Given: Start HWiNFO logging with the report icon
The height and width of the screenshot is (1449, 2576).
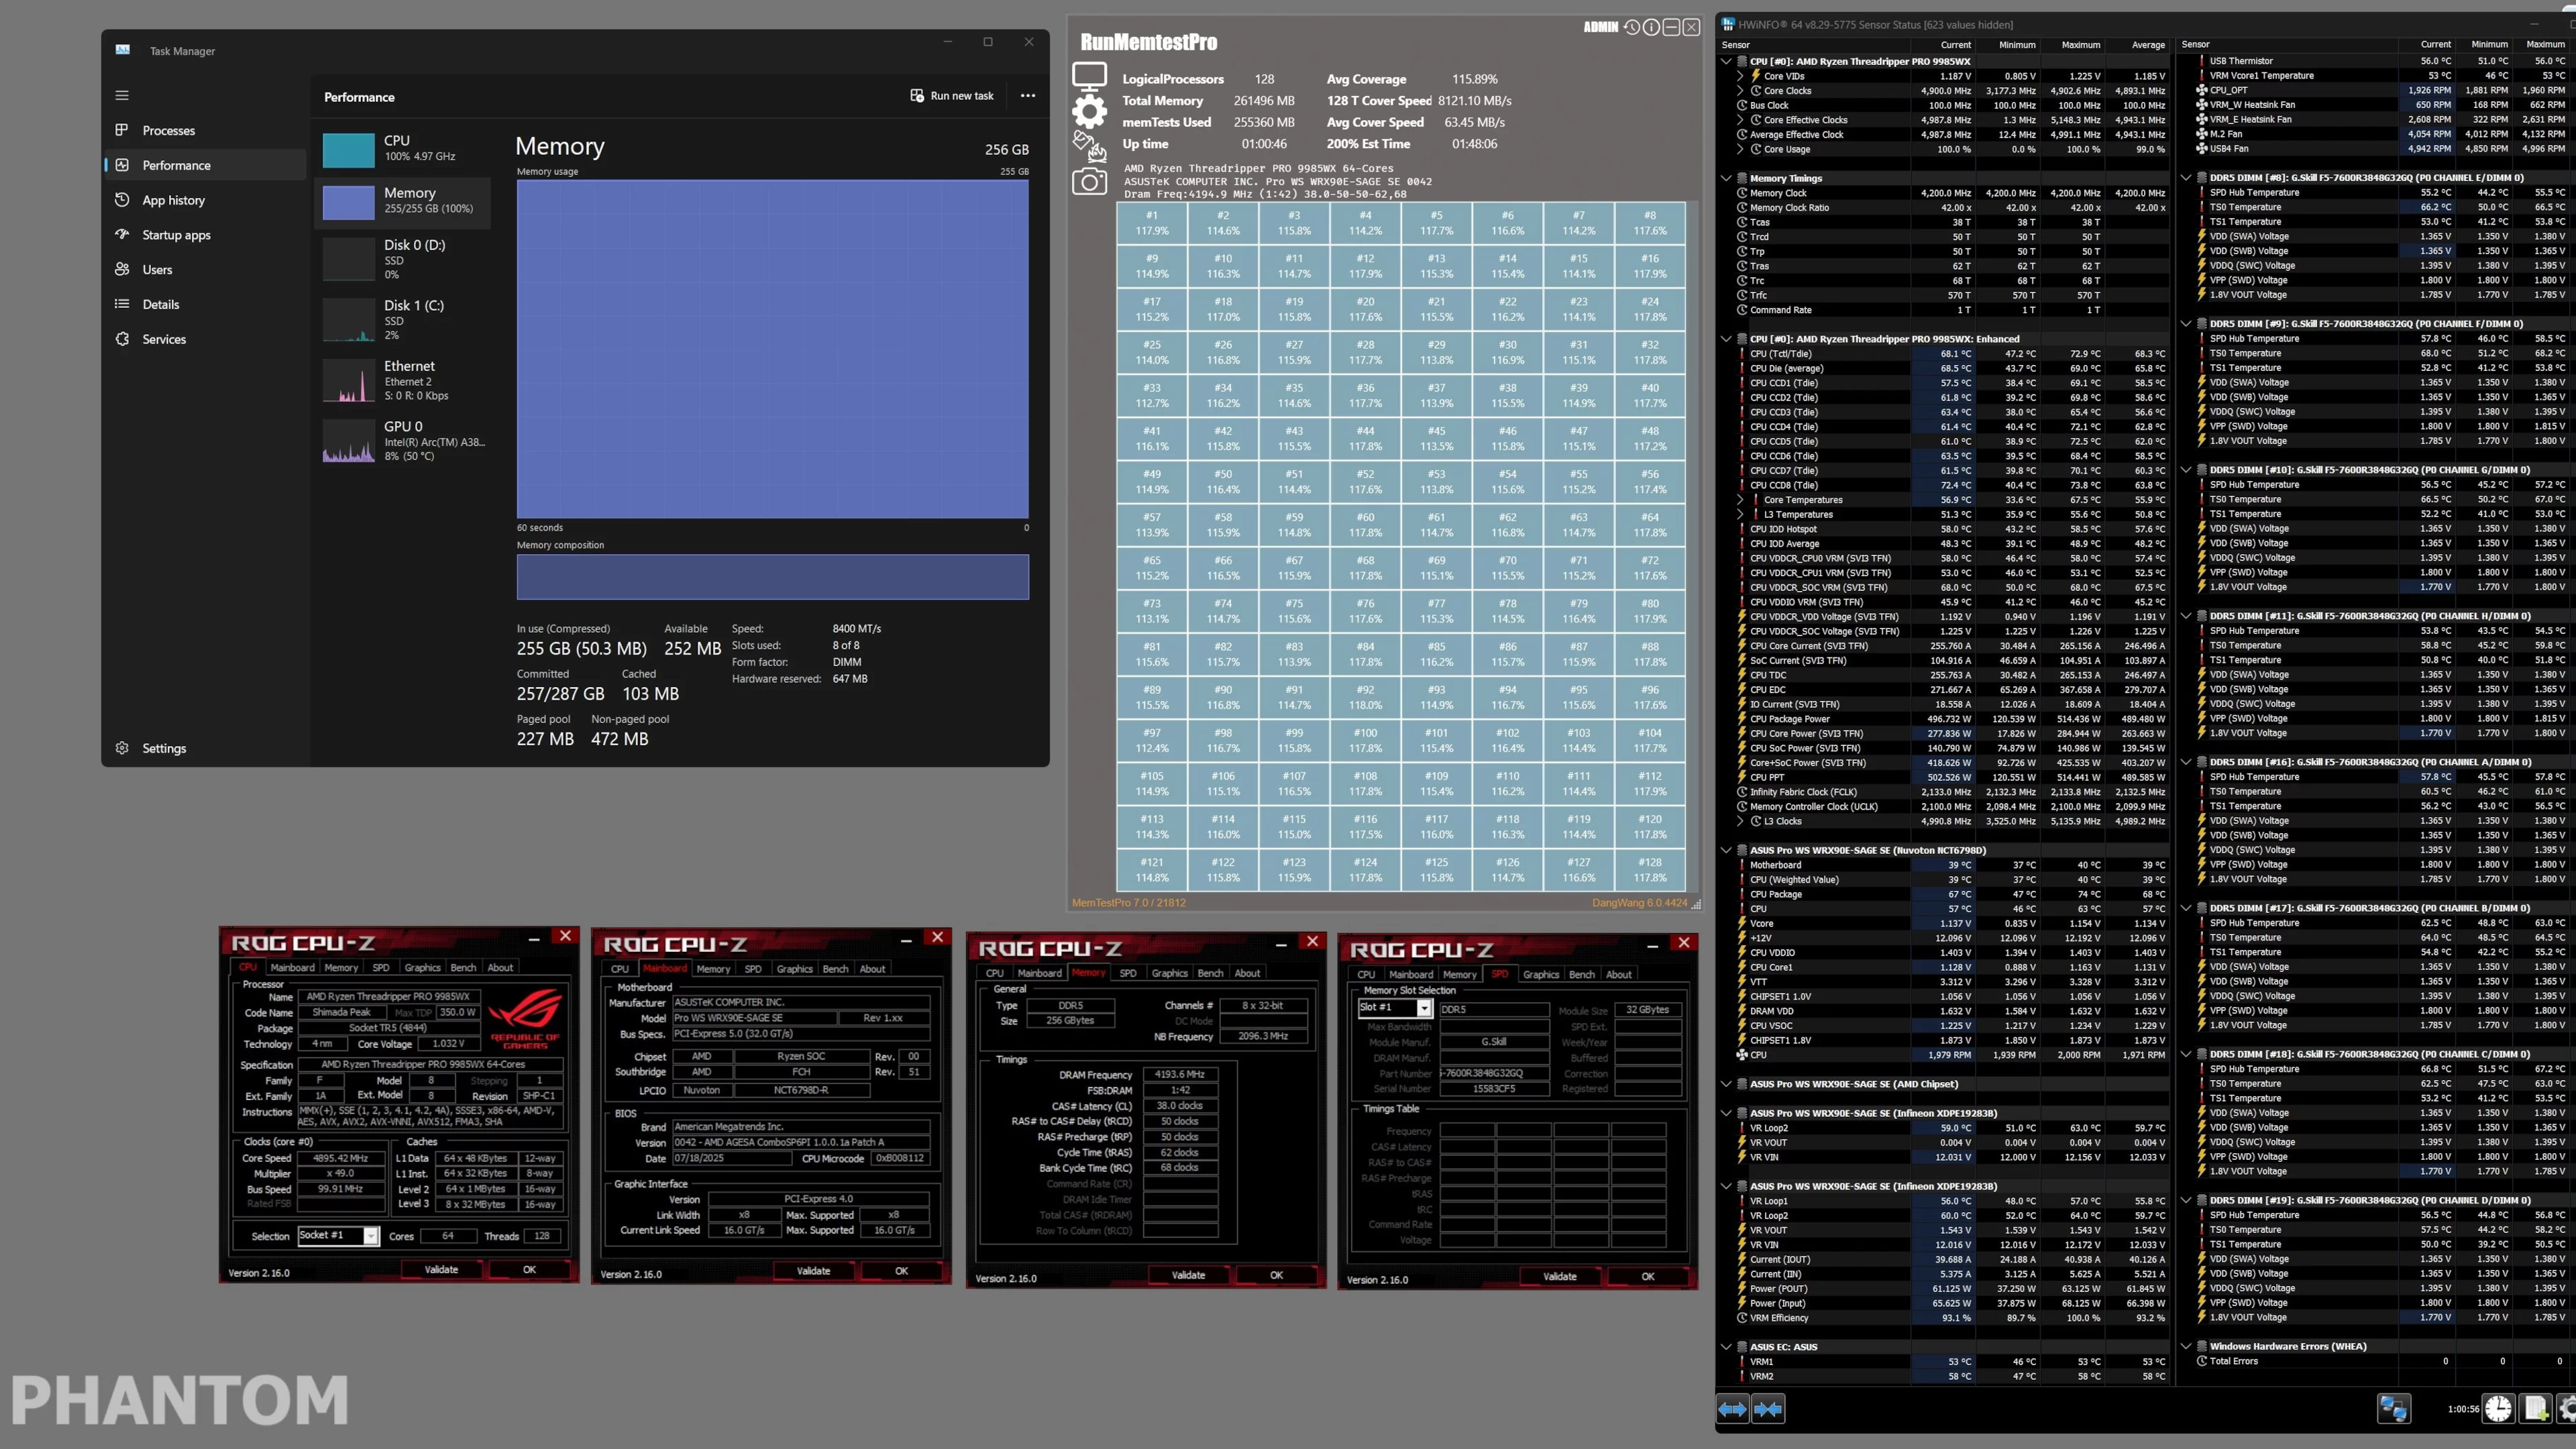Looking at the screenshot, I should [2535, 1408].
